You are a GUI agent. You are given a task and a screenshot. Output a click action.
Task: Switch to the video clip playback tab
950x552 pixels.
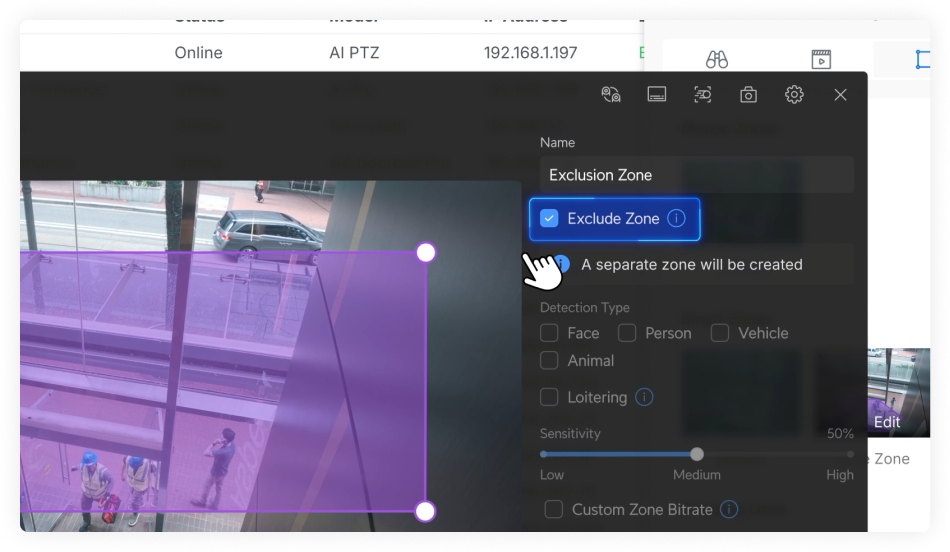coord(821,59)
